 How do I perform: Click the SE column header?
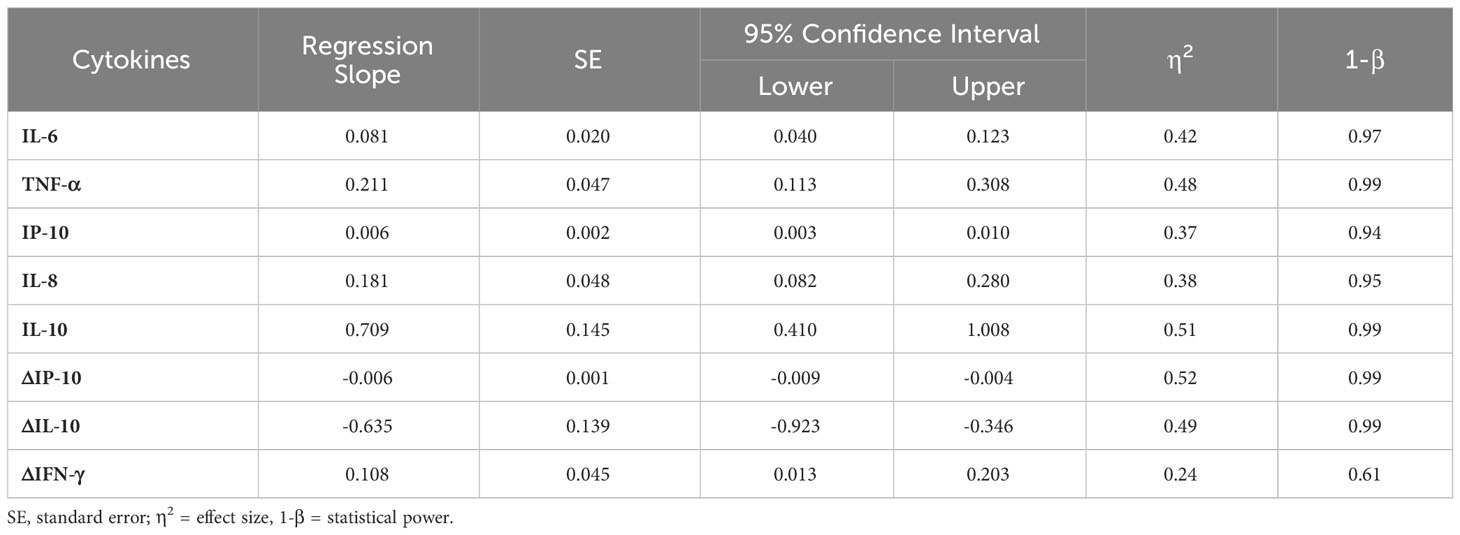589,60
